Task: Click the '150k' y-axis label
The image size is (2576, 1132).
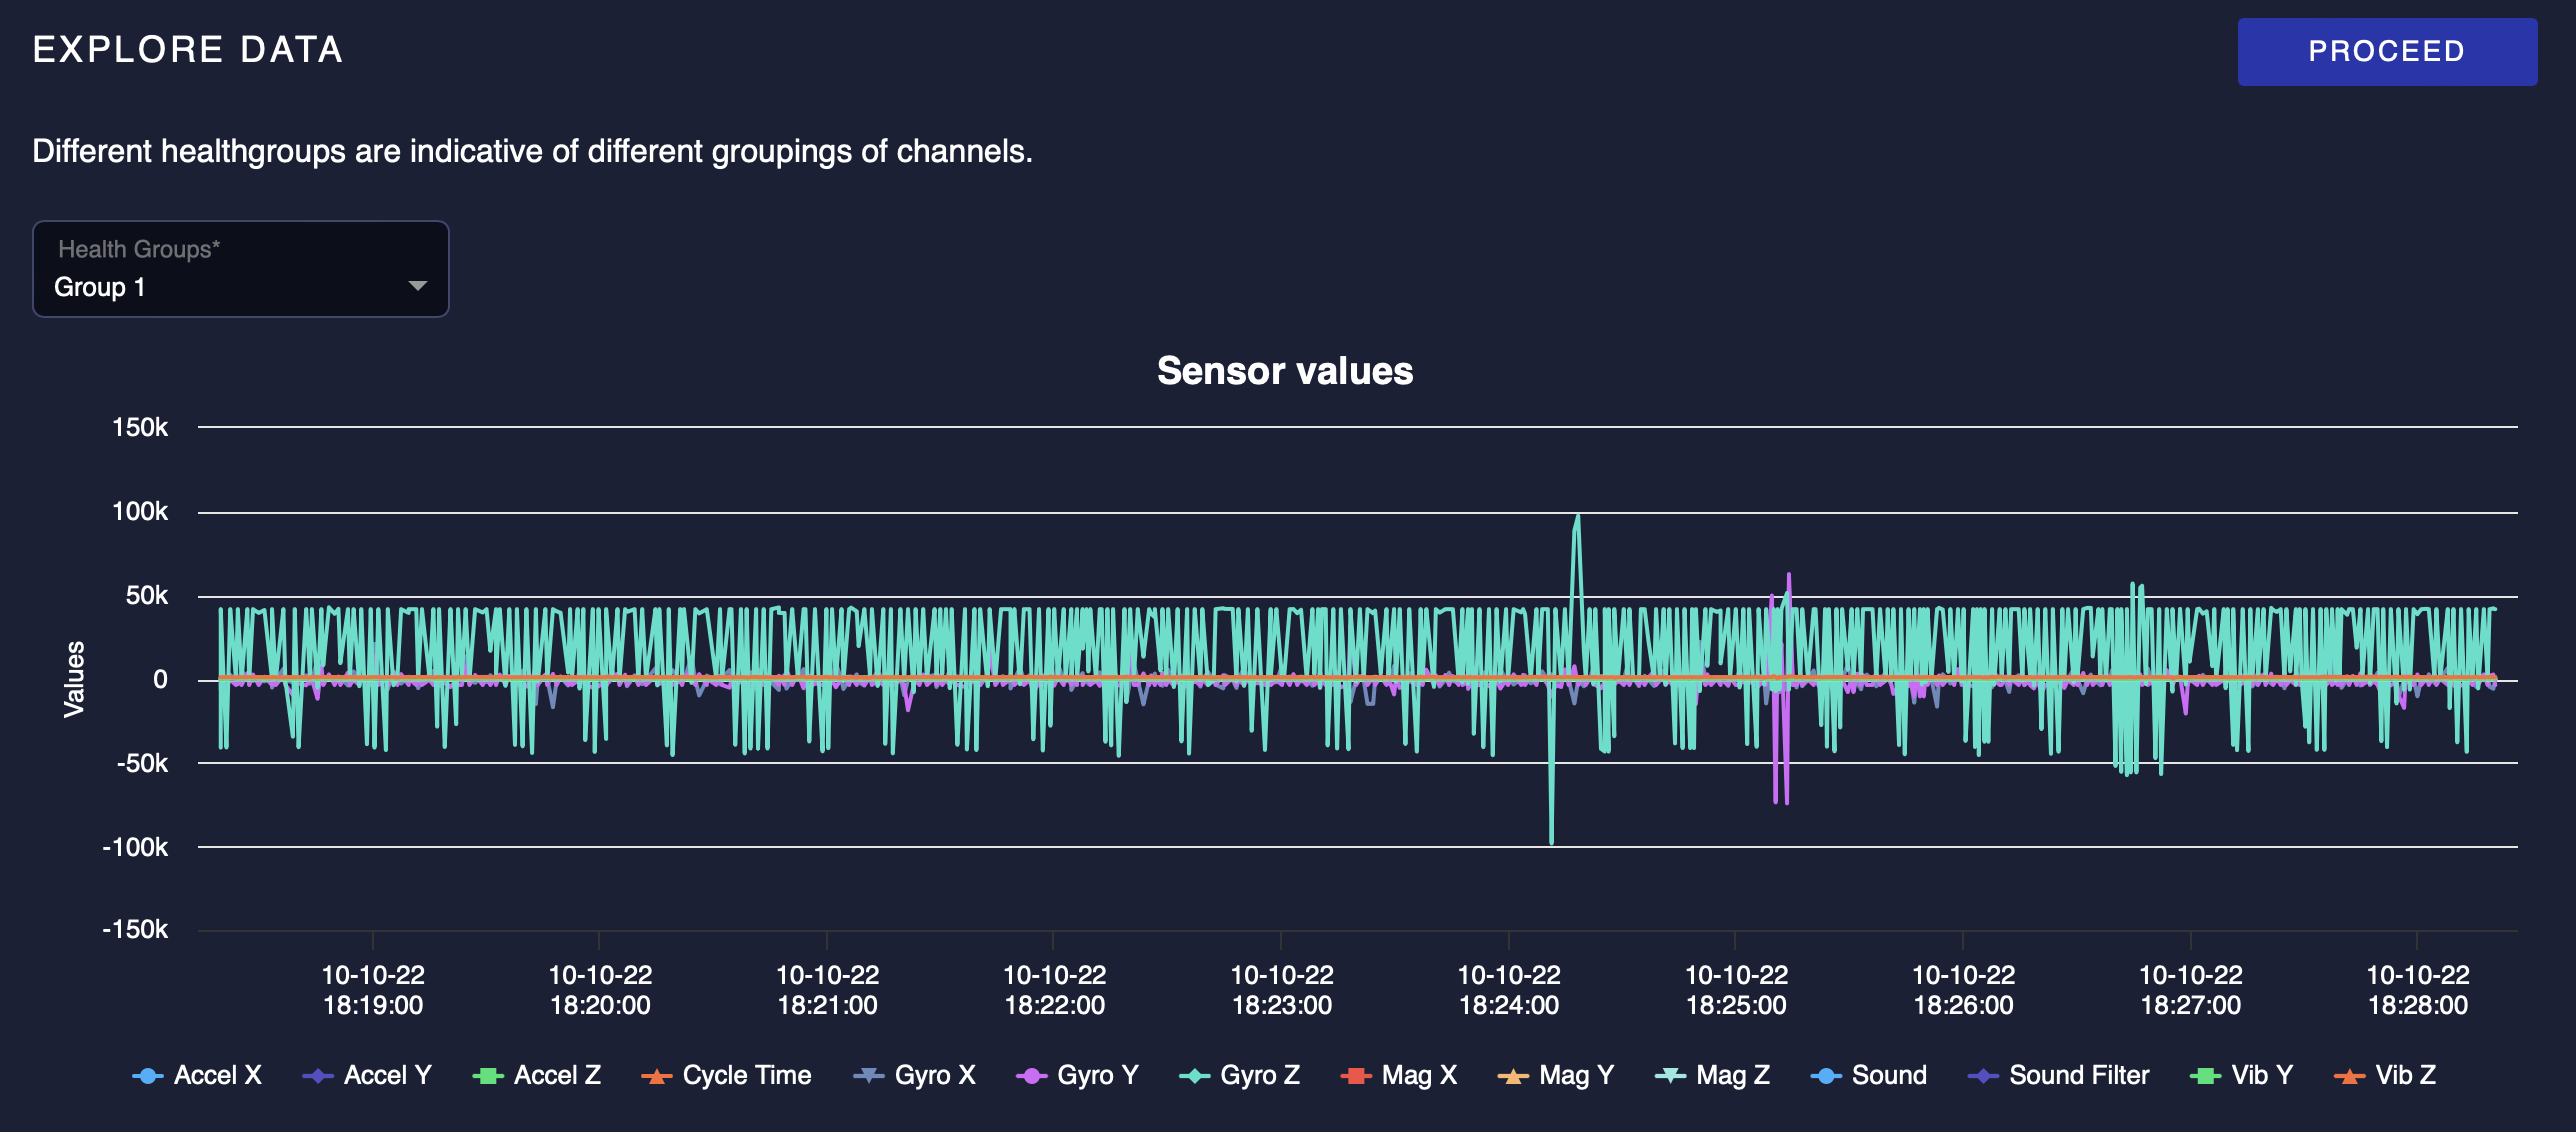Action: pos(140,428)
